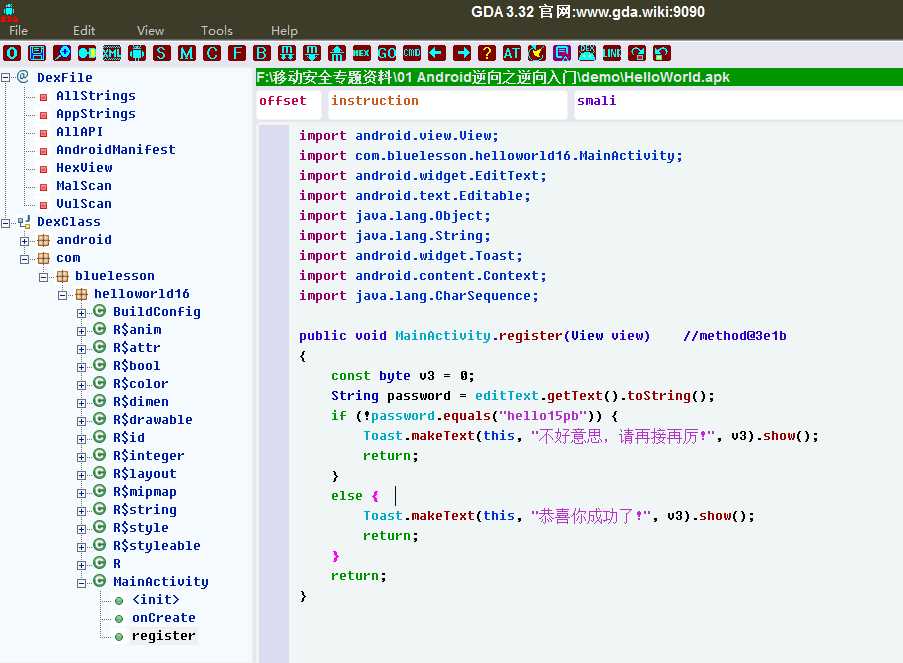Select the register method in tree

pos(164,636)
